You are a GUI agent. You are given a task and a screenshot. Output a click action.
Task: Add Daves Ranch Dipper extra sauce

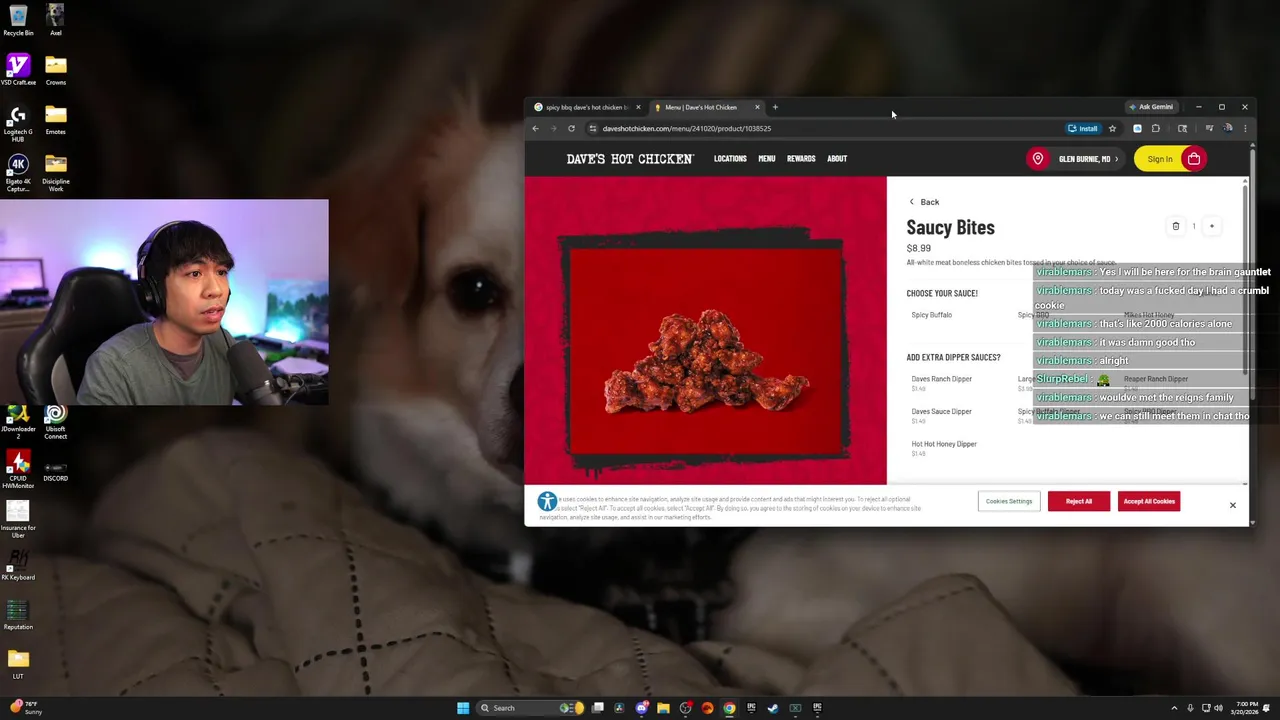(941, 383)
